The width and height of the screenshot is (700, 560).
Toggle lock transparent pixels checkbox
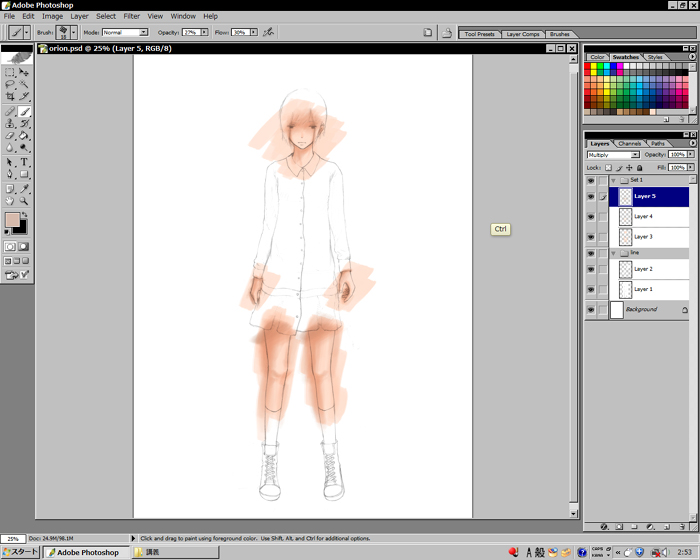[x=609, y=167]
